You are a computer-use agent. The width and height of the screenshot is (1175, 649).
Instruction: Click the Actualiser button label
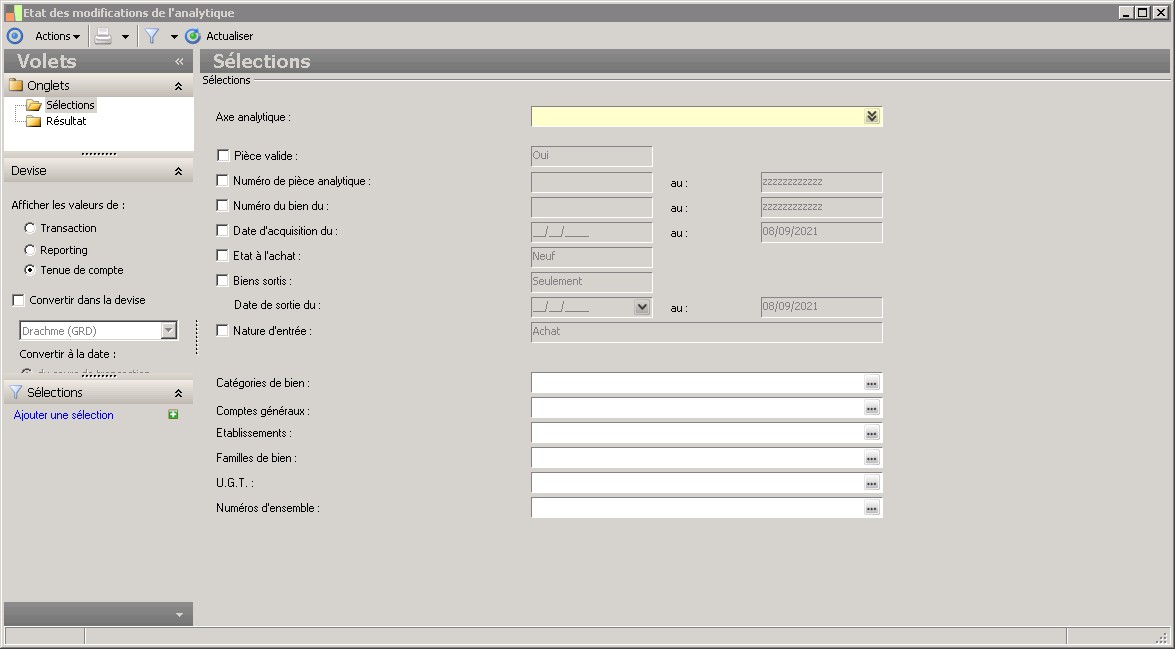click(x=229, y=36)
